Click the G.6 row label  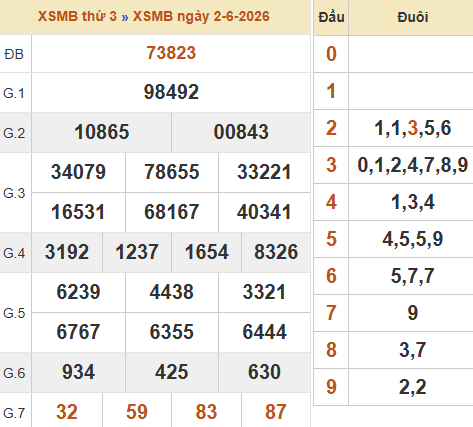(x=14, y=373)
